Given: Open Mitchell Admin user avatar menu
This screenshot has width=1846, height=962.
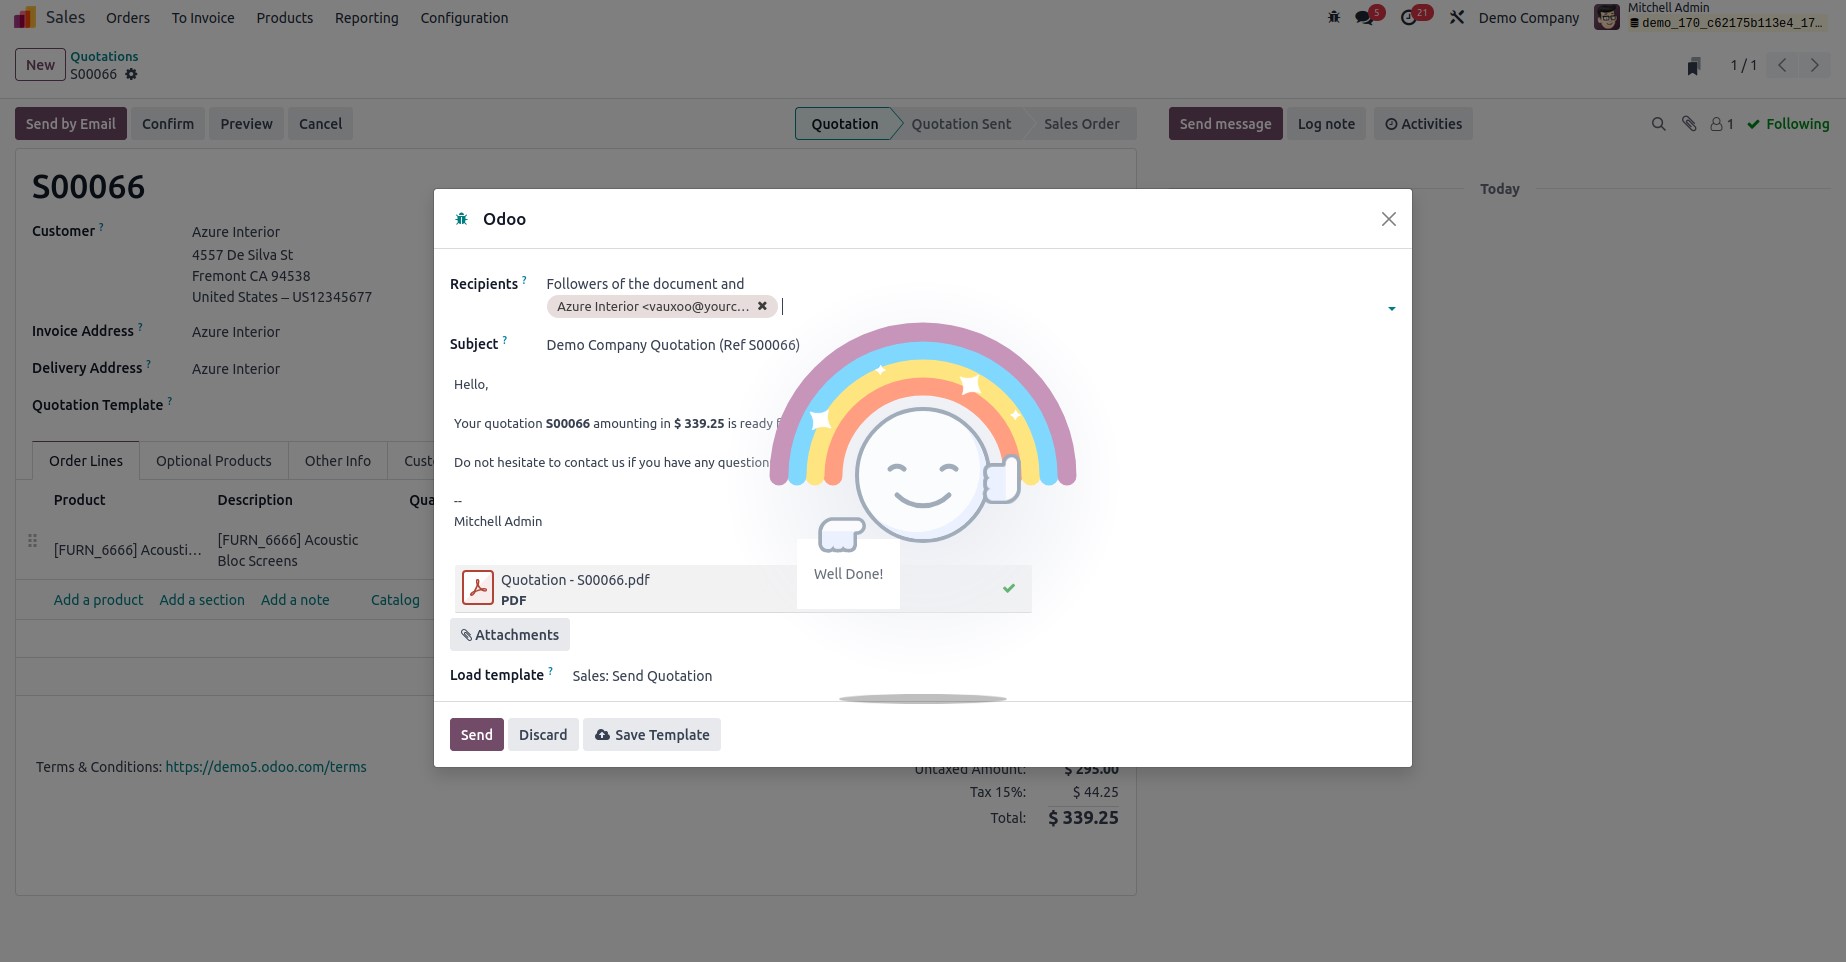Looking at the screenshot, I should pos(1607,17).
